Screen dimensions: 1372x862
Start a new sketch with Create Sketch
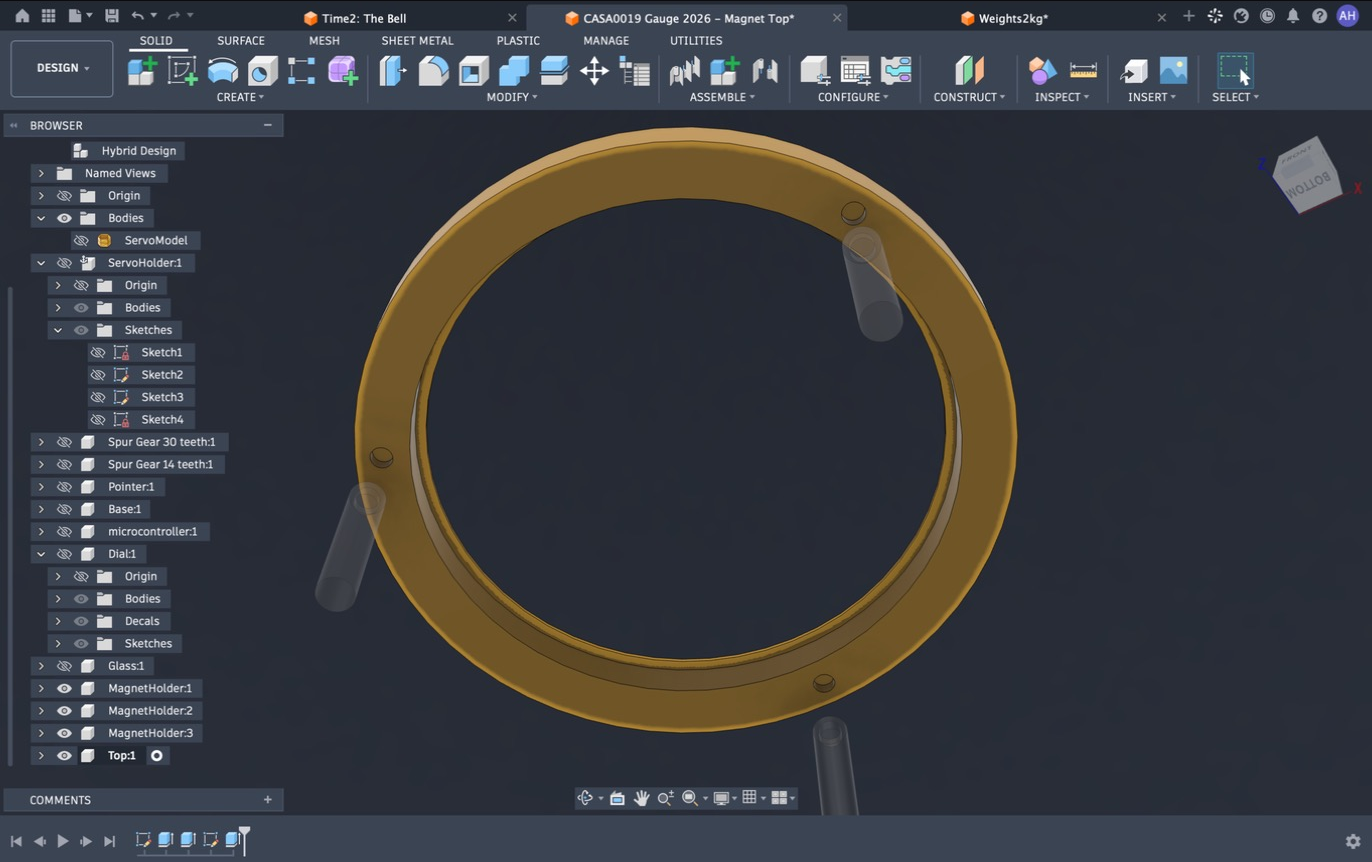click(182, 71)
